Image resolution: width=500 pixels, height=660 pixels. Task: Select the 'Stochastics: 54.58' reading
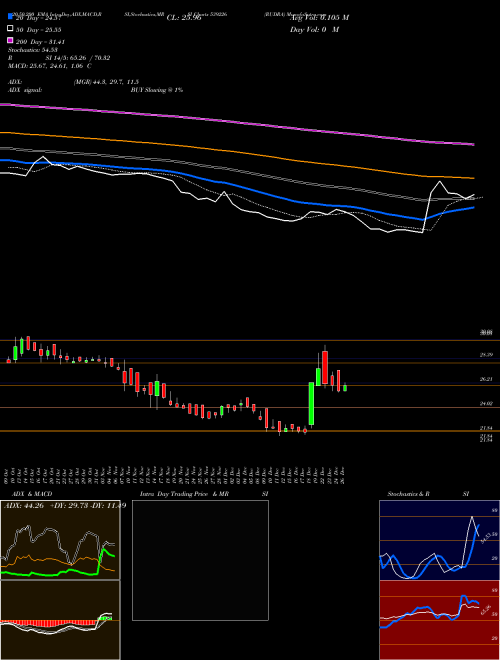pyautogui.click(x=32, y=50)
